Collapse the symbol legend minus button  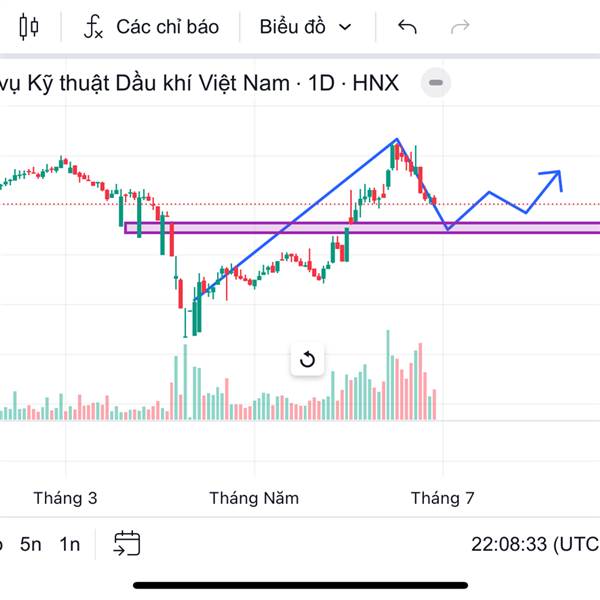click(436, 83)
